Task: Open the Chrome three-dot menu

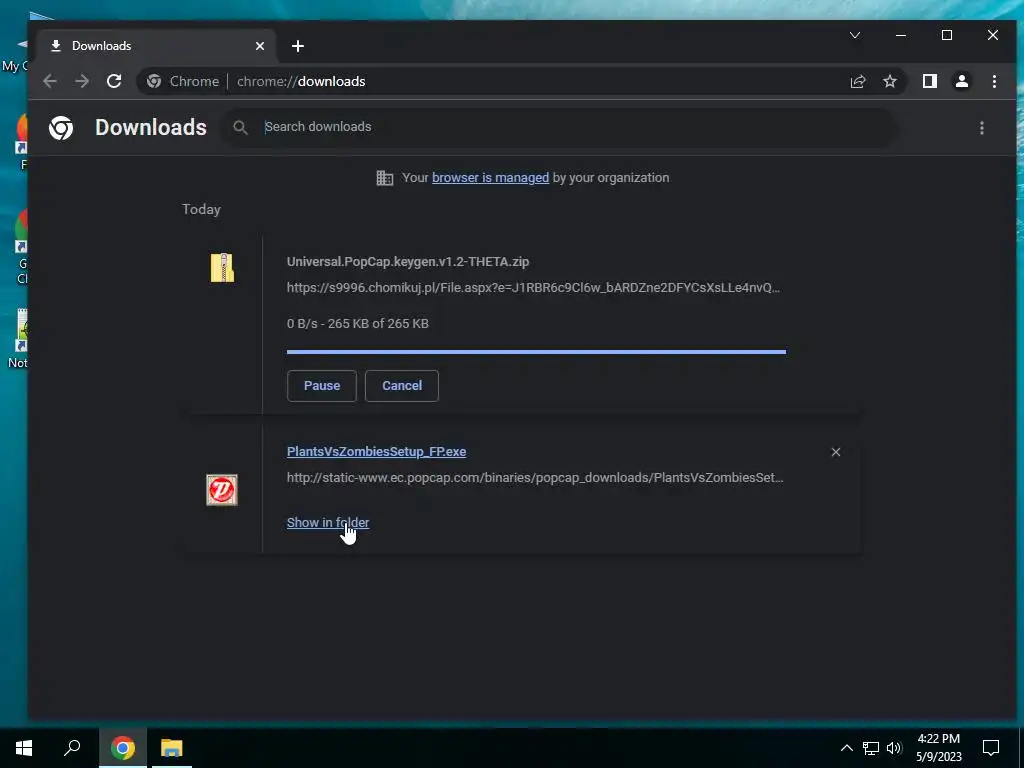Action: tap(994, 82)
